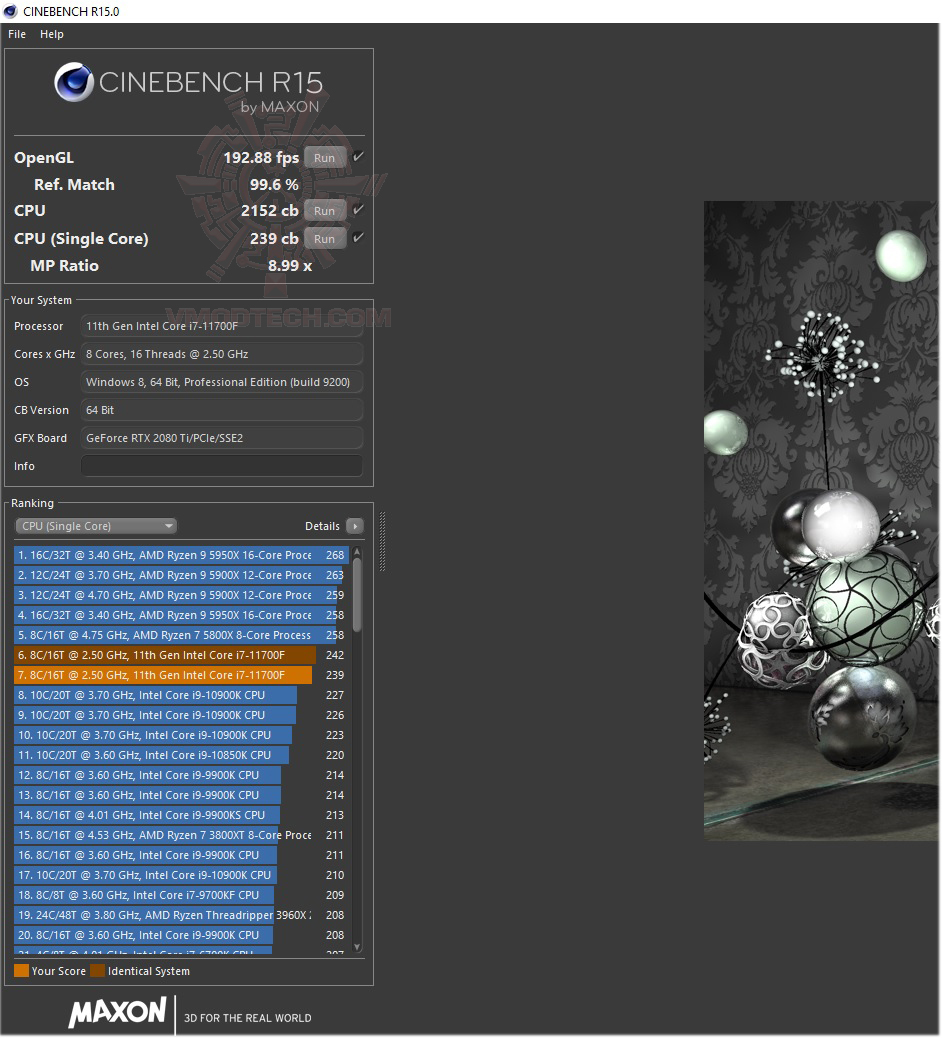Select ranking row 19 Ryzen Threadripper 3960X
The width and height of the screenshot is (942, 1038).
pos(181,915)
